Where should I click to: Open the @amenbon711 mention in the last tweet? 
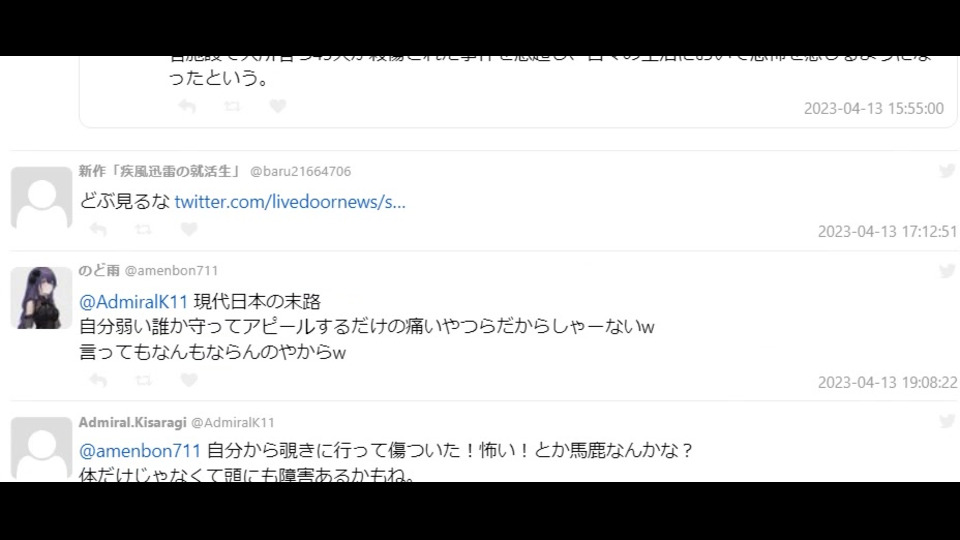click(x=140, y=451)
